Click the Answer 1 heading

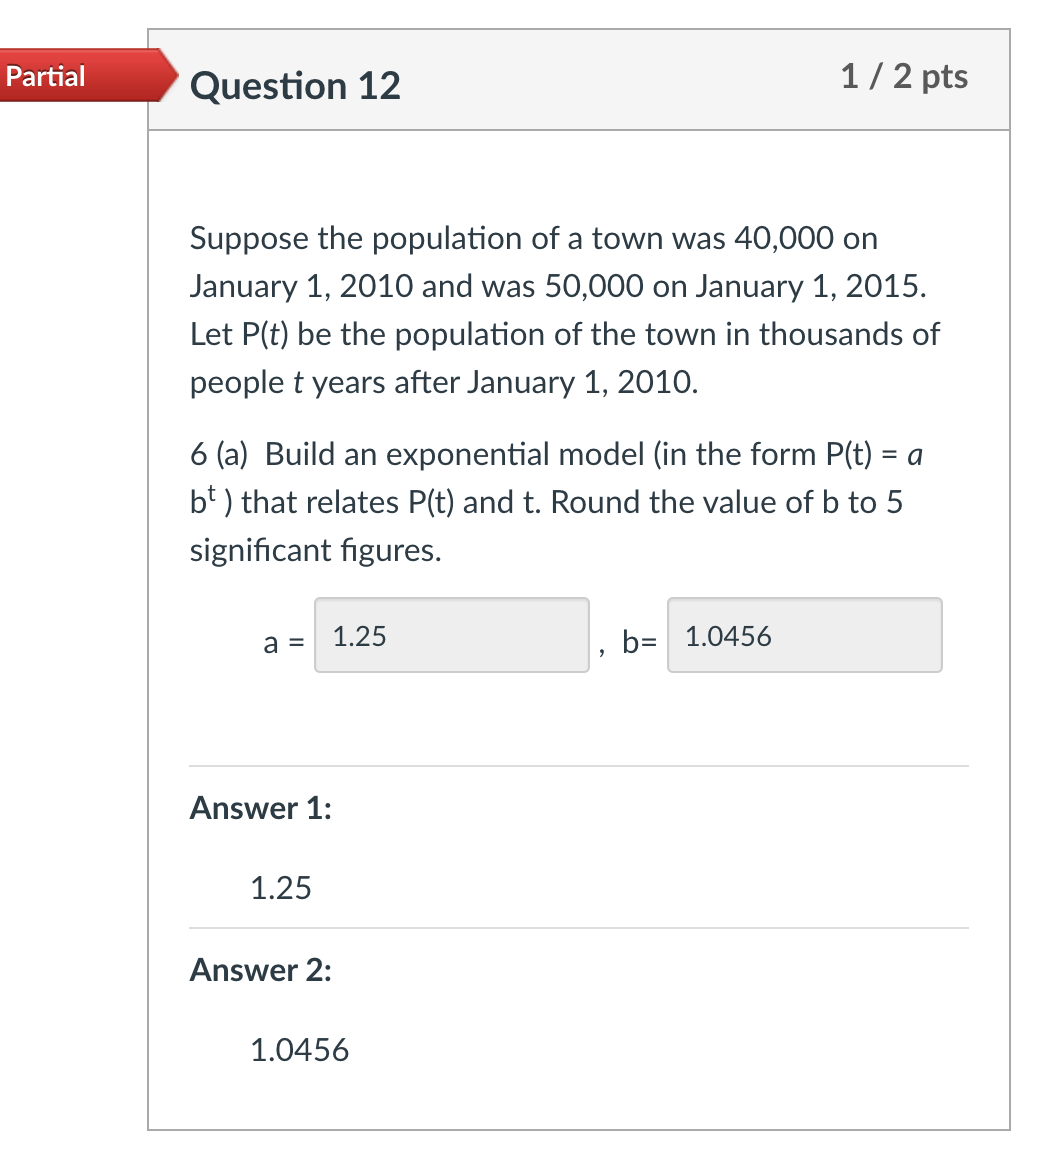tap(259, 809)
